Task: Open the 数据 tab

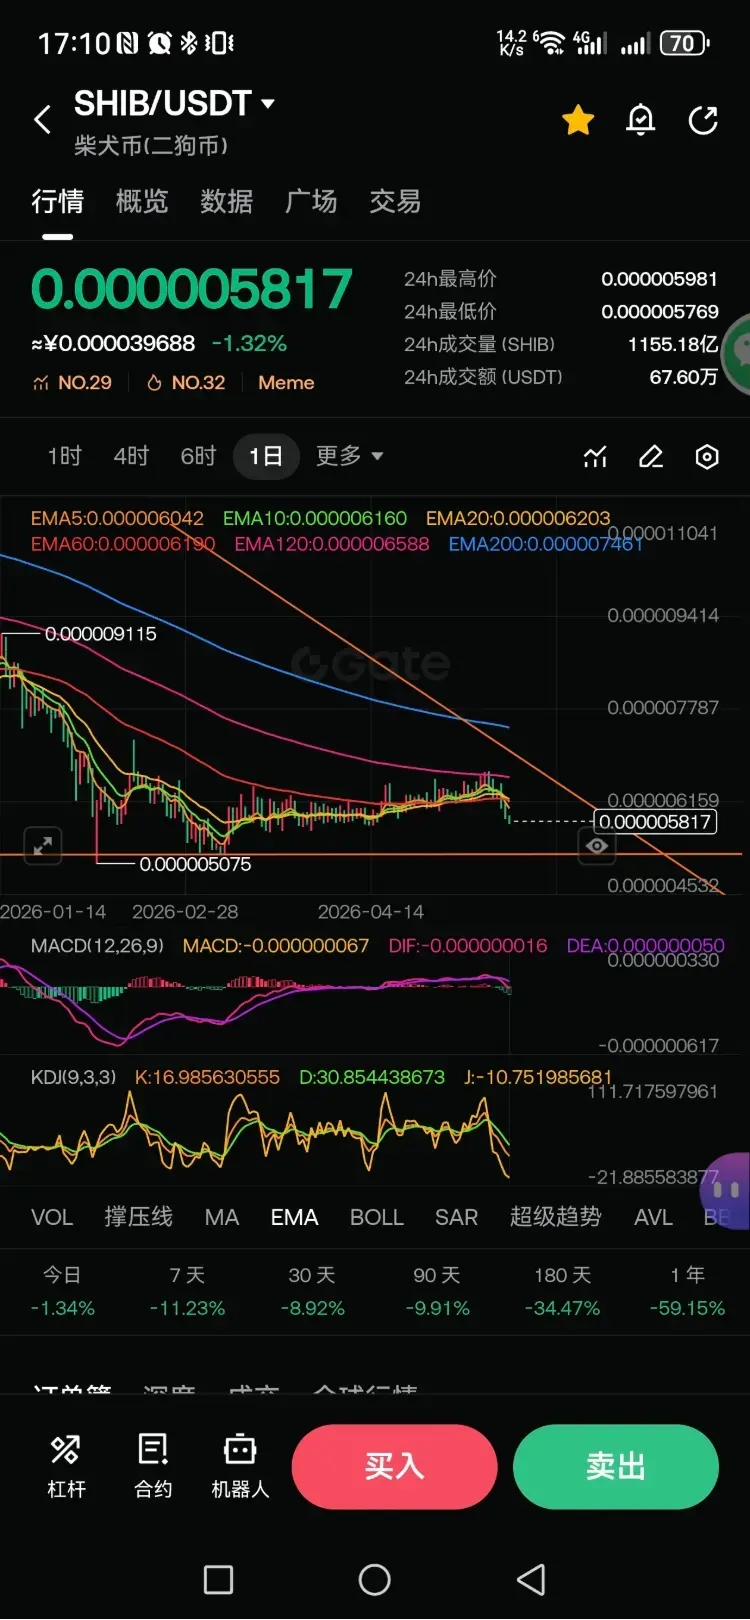Action: tap(226, 201)
